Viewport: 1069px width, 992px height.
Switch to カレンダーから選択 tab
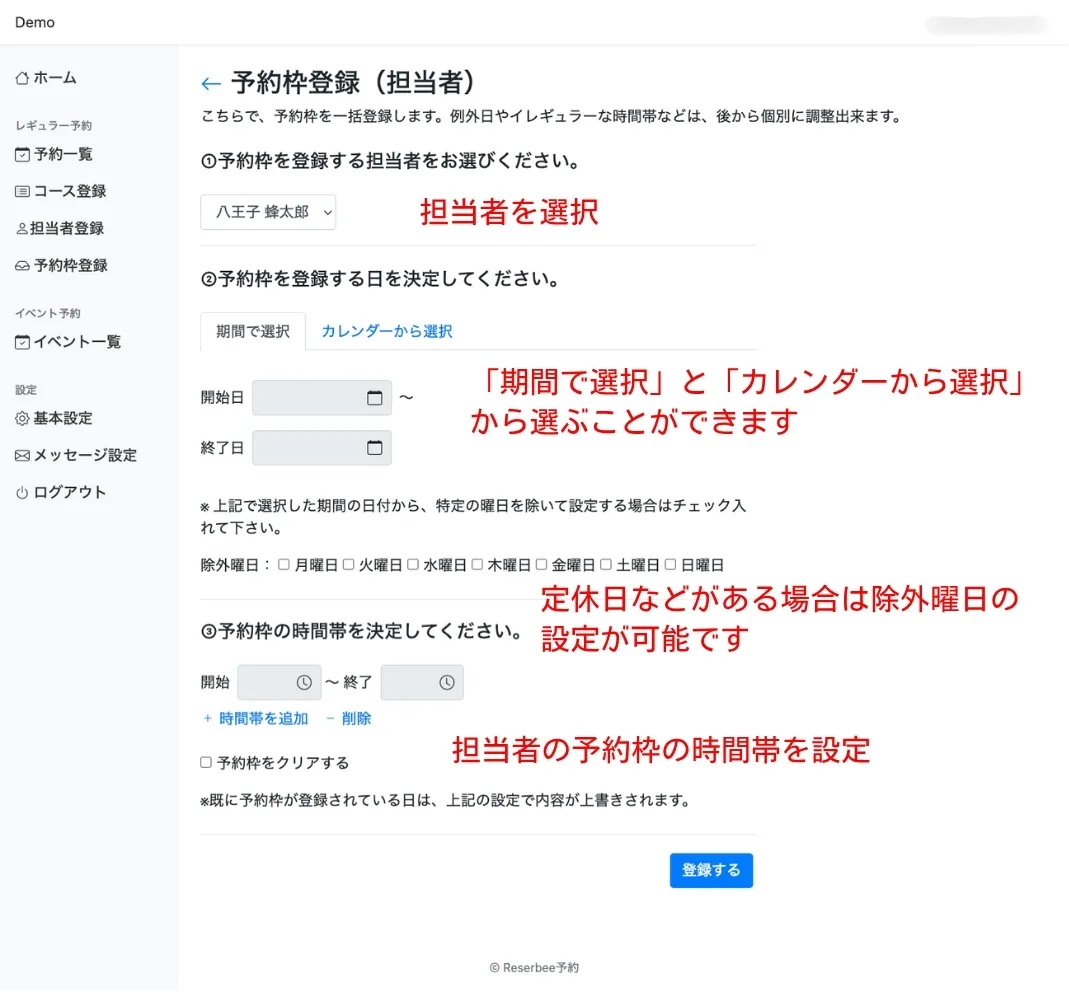point(386,331)
